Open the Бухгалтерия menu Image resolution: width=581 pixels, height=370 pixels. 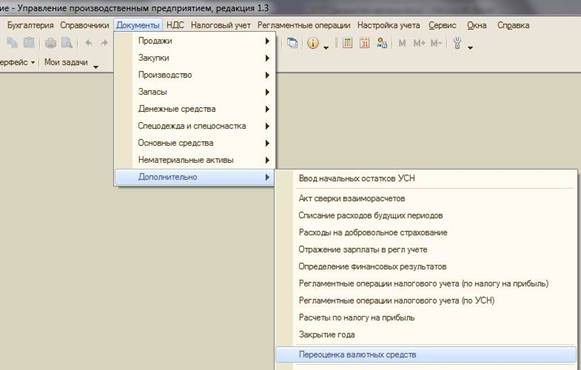30,26
